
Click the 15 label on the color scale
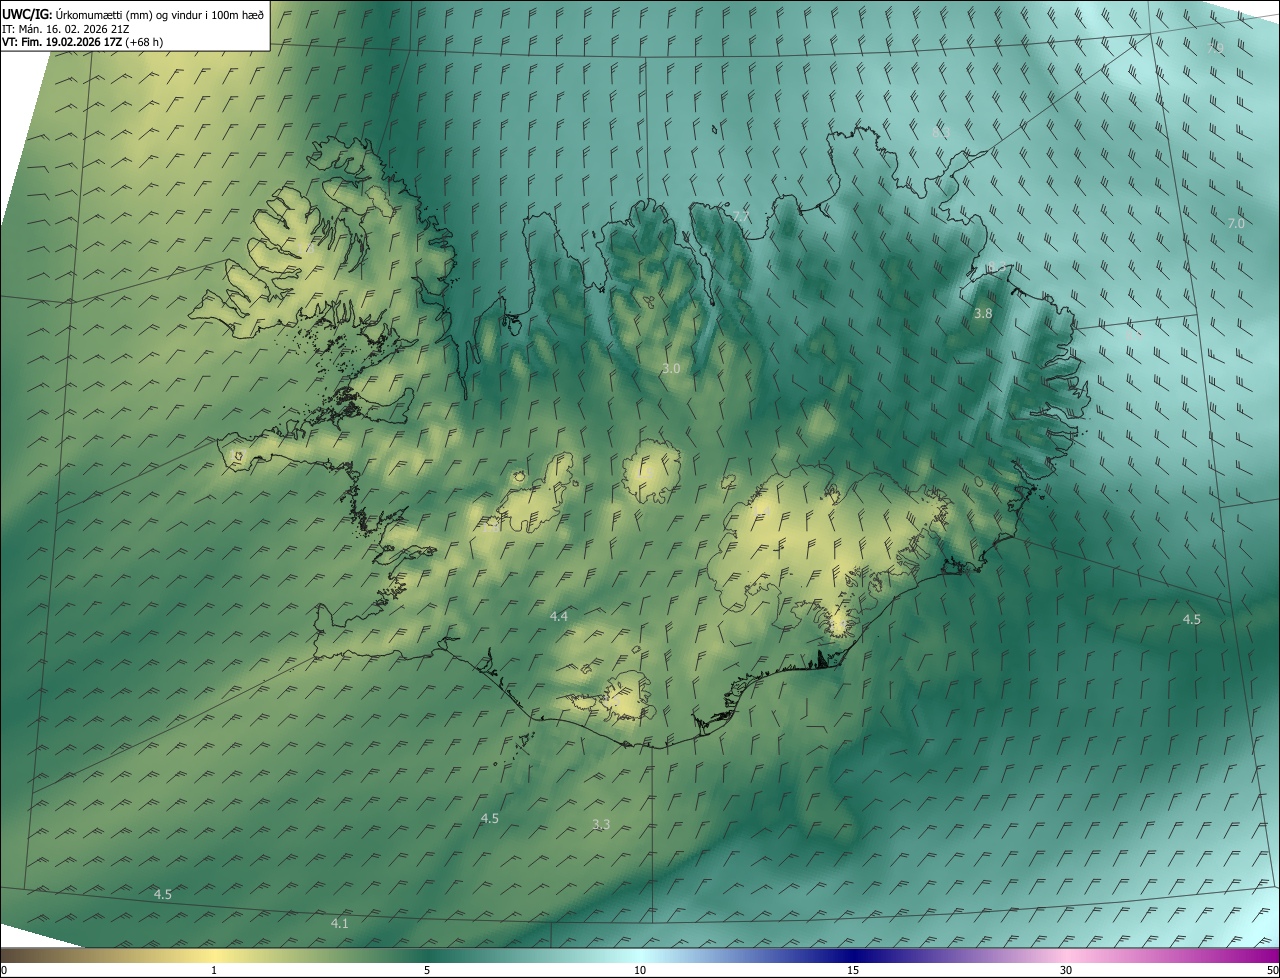(x=853, y=970)
